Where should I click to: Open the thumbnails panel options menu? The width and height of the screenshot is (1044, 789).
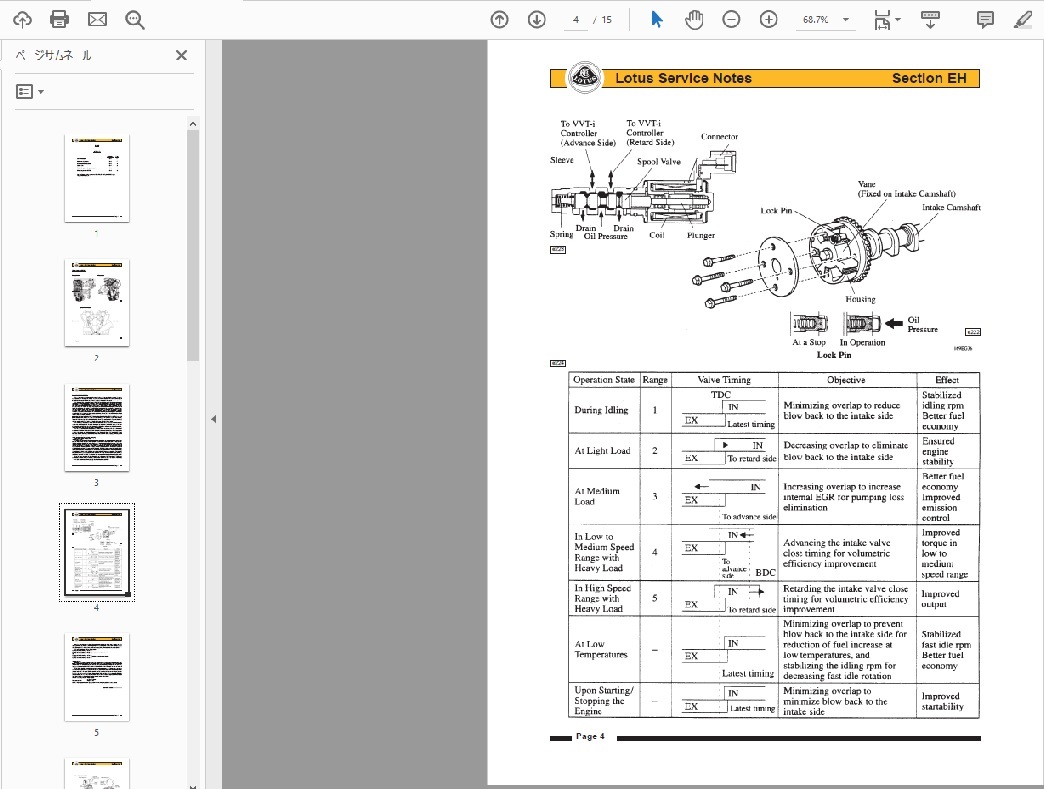coord(29,91)
